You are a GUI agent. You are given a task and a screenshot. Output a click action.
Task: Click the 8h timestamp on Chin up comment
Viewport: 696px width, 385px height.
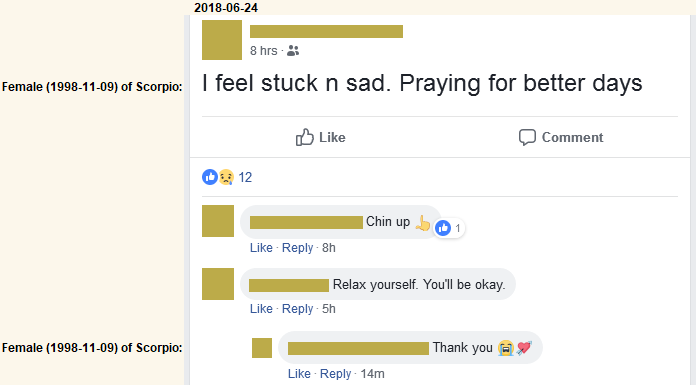pos(328,247)
